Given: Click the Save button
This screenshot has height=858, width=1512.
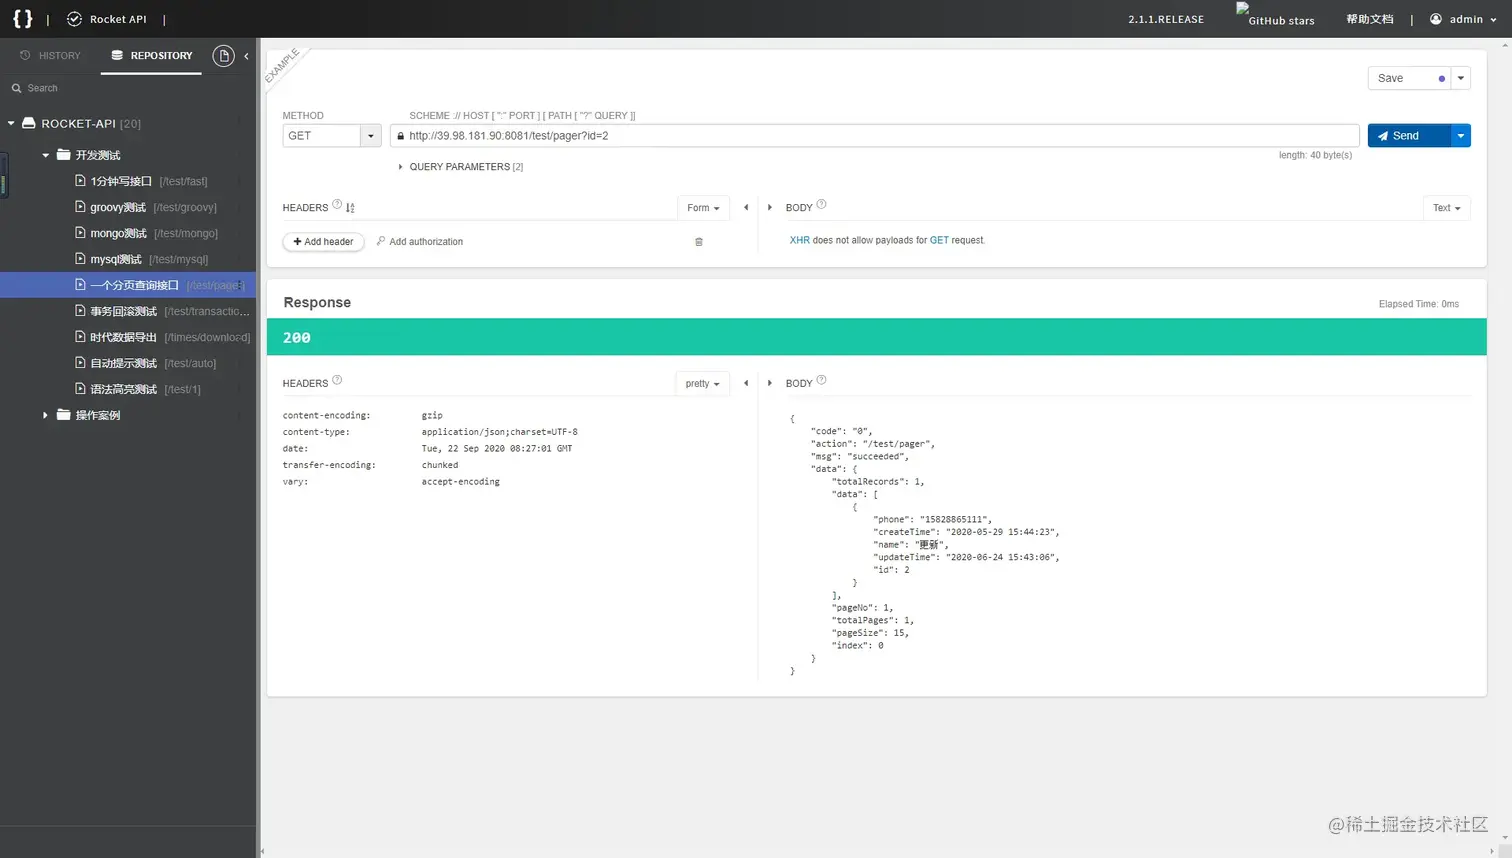Looking at the screenshot, I should [1409, 78].
